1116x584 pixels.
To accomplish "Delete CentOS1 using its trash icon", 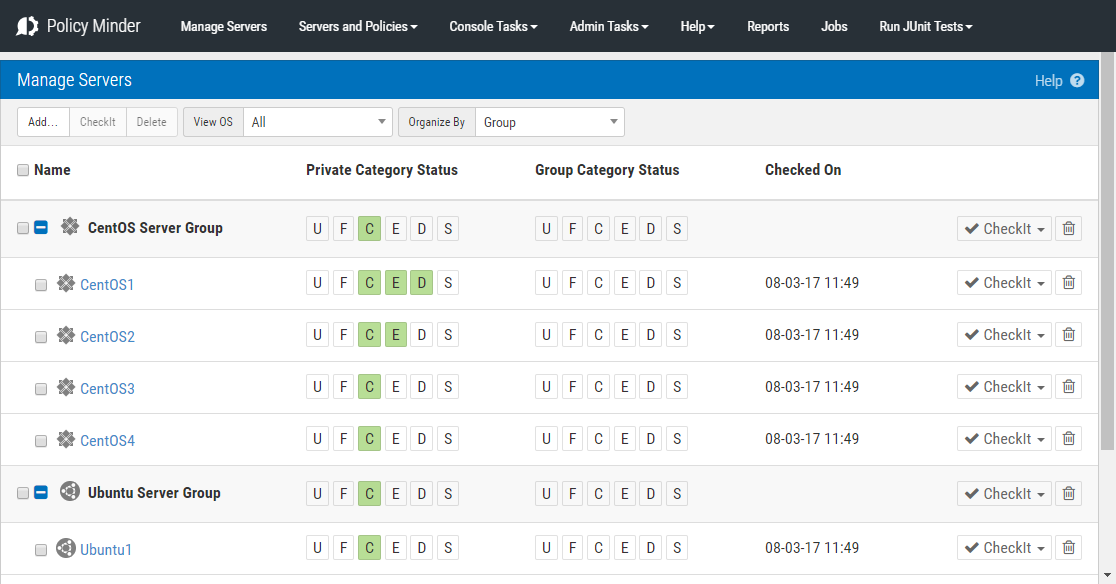I will 1068,283.
